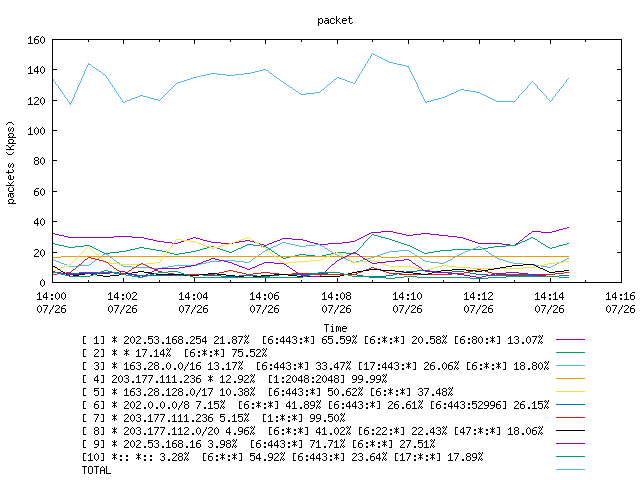
Task: Click the 100 y-axis tick label
Action: click(36, 131)
